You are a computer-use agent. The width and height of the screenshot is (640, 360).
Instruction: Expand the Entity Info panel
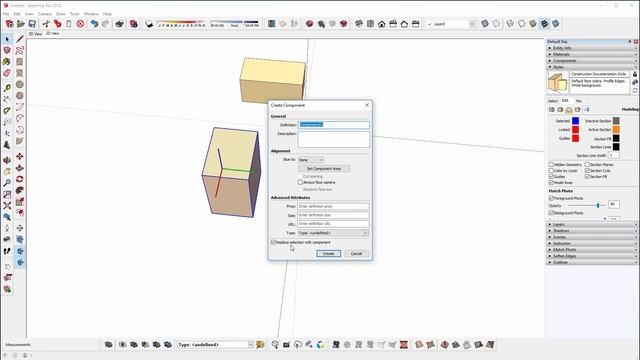592,48
